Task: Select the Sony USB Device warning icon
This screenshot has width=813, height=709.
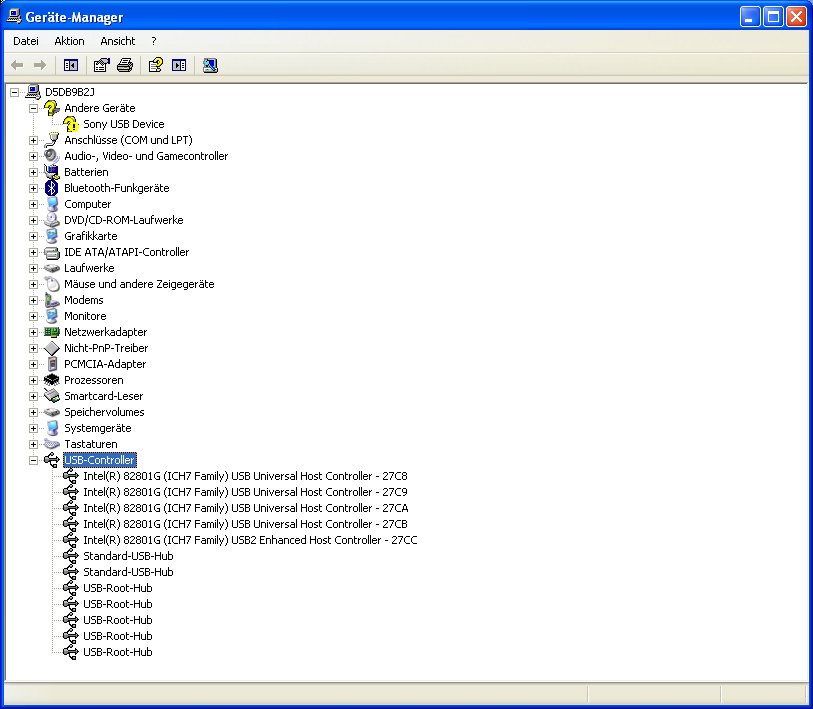Action: click(x=69, y=124)
